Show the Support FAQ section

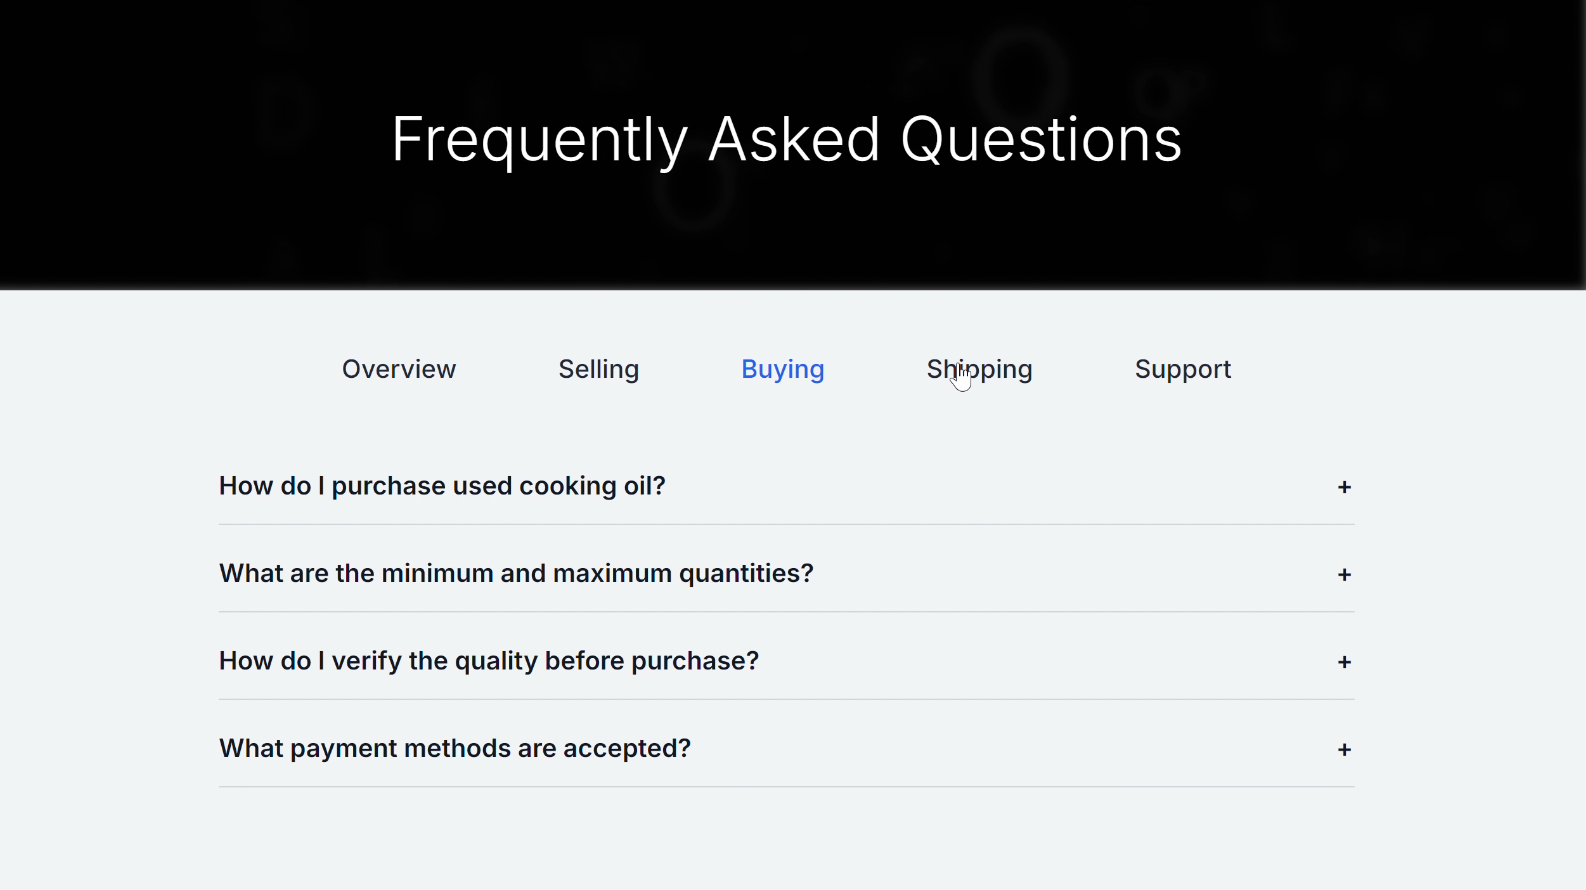pyautogui.click(x=1182, y=369)
